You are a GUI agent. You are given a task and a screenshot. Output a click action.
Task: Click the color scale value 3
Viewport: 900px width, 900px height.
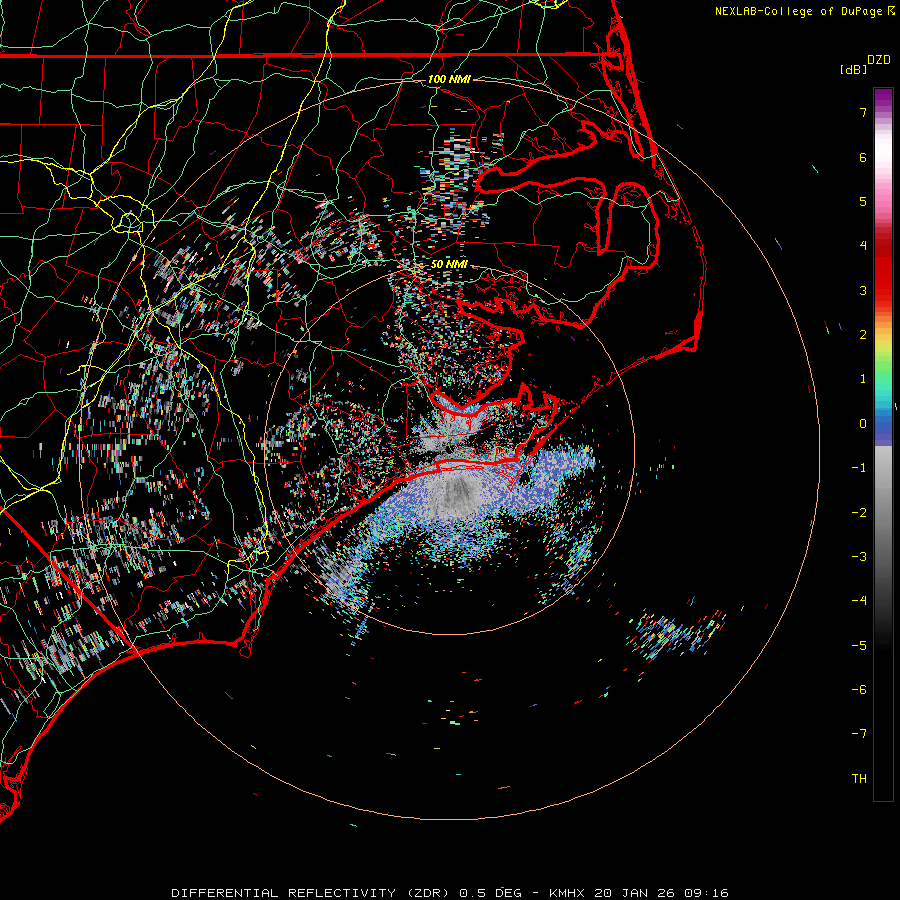click(863, 290)
